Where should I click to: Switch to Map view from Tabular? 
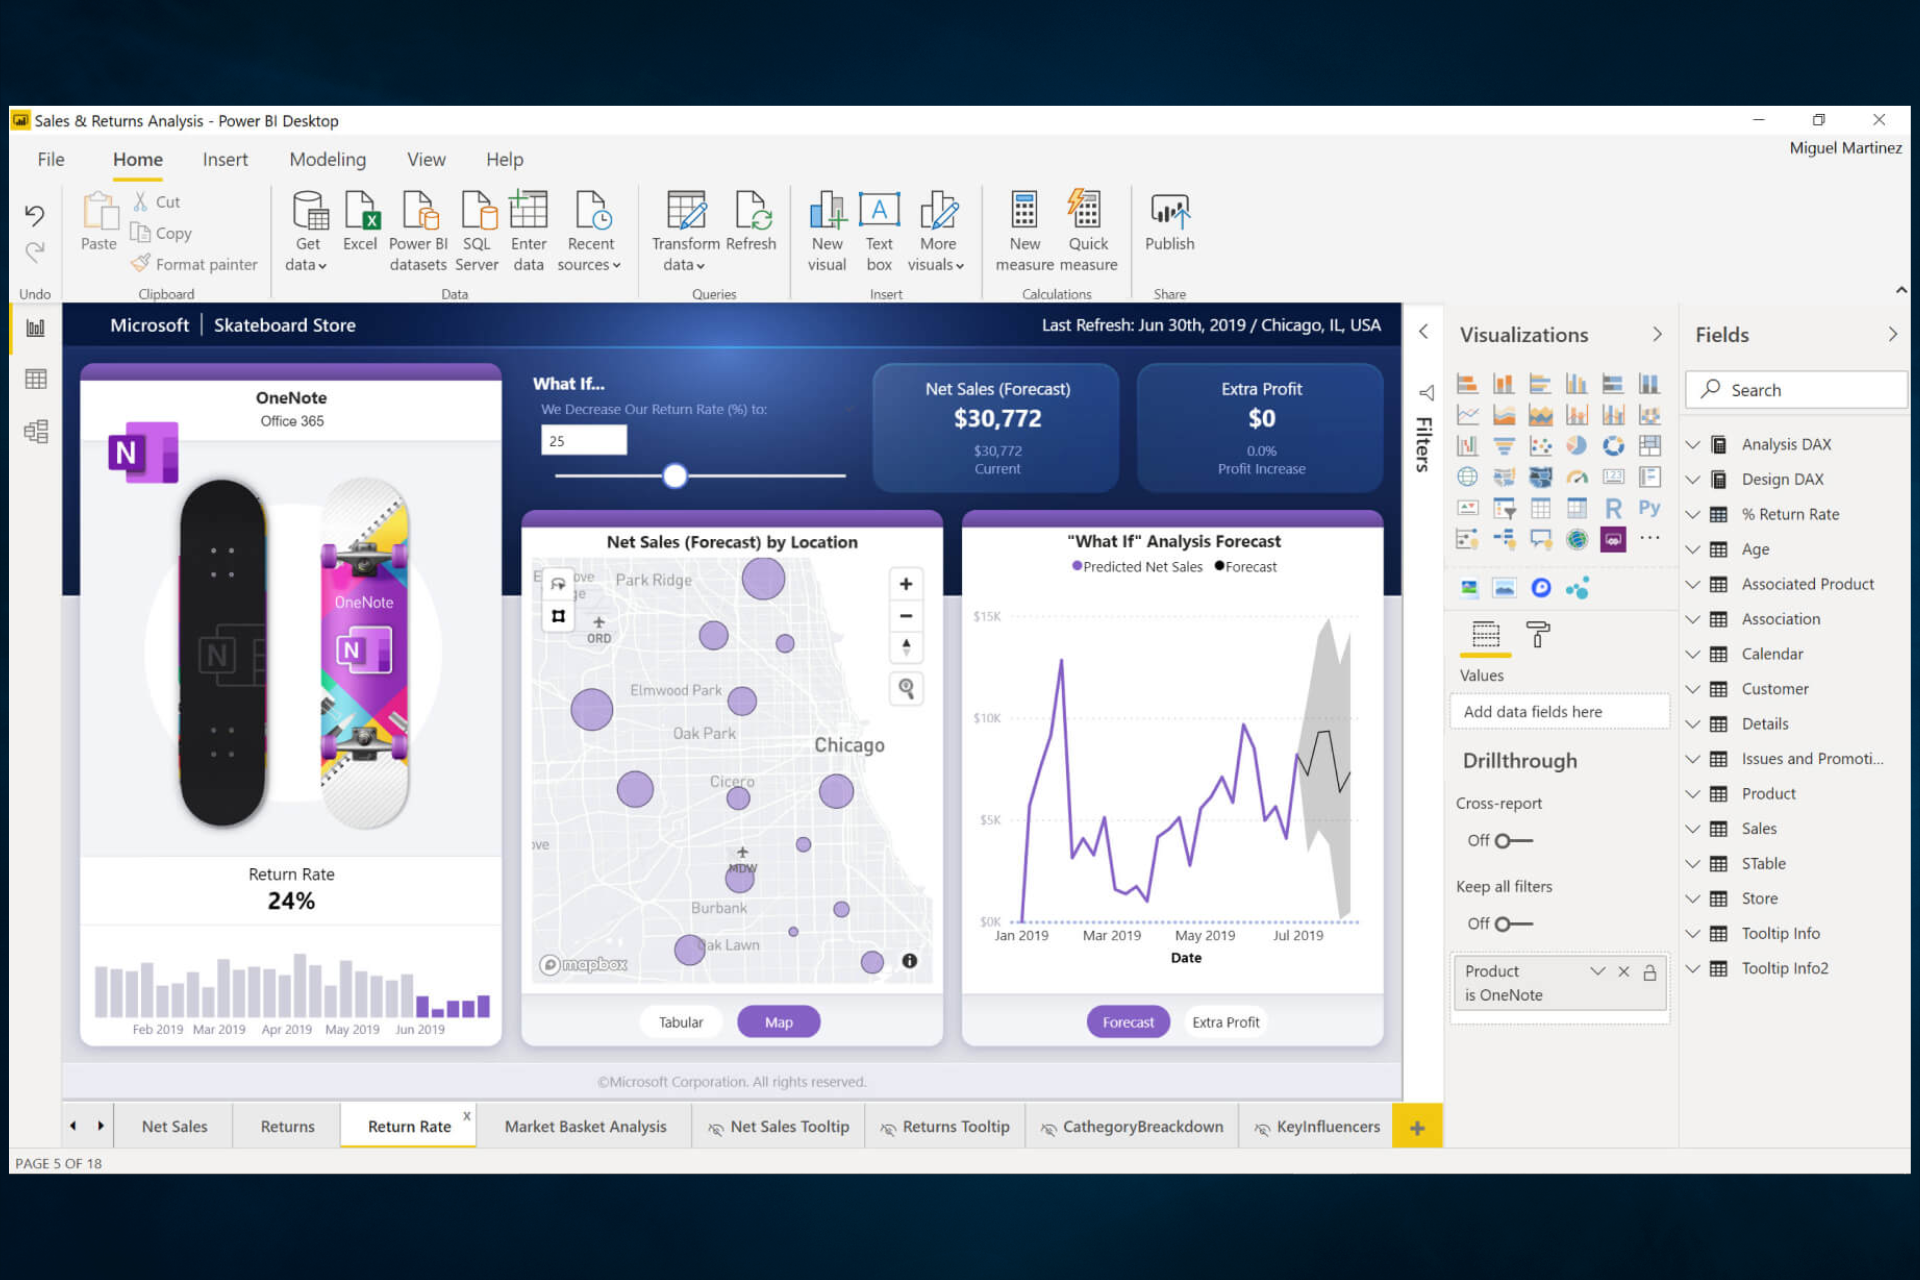coord(779,1021)
